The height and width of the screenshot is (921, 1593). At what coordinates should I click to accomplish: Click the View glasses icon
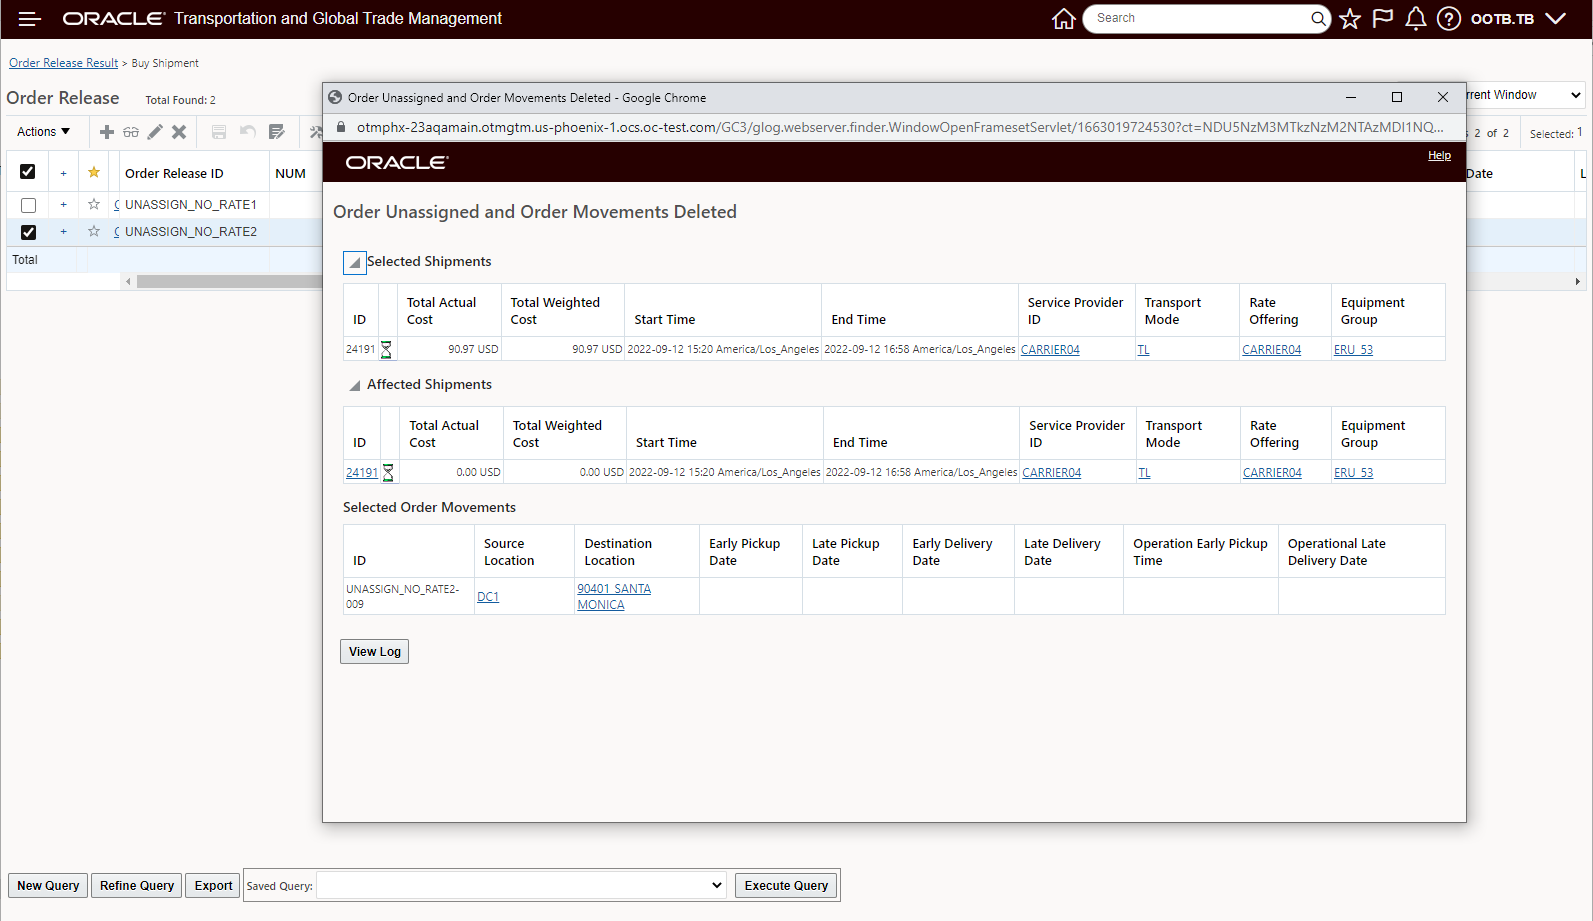click(x=131, y=132)
